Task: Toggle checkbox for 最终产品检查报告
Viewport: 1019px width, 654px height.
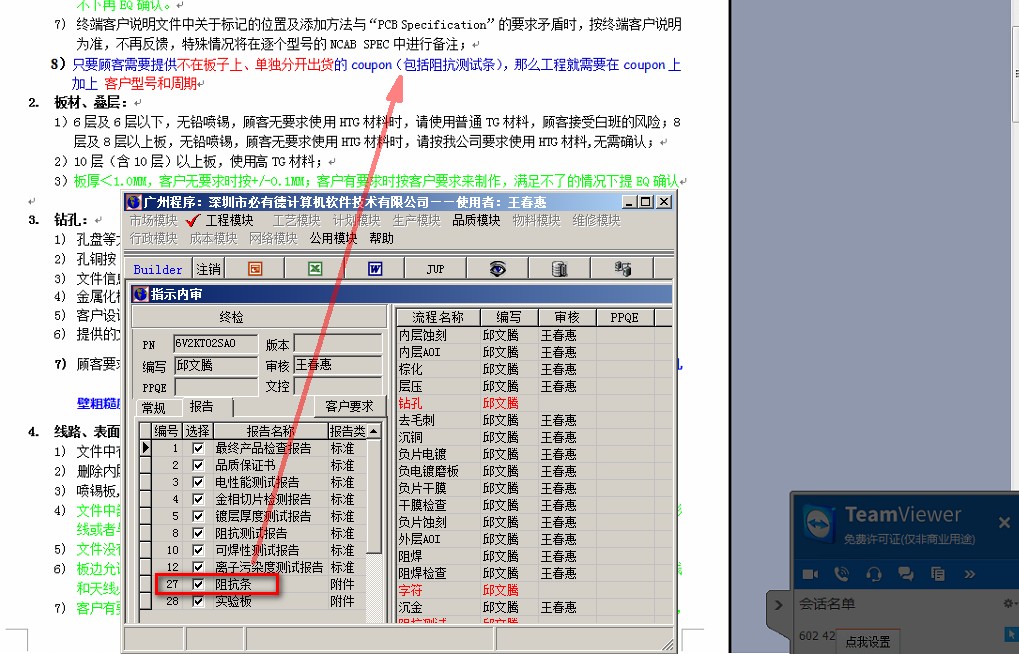Action: point(198,449)
